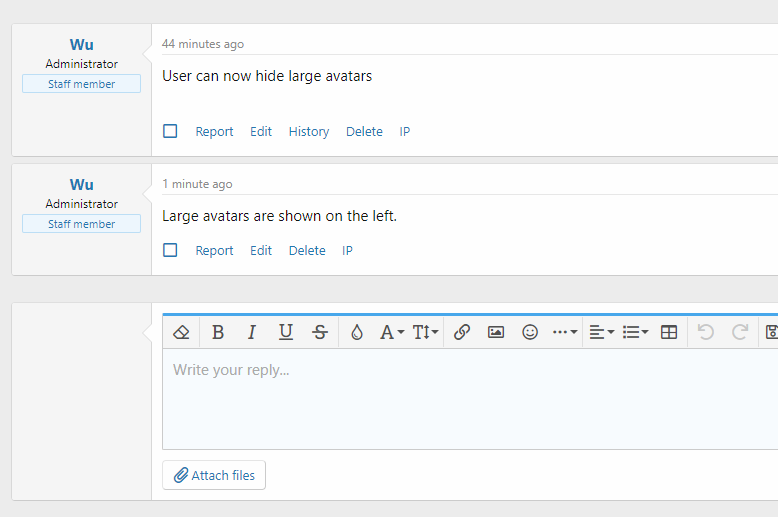The image size is (778, 517).
Task: Open Wu's profile from the second post
Action: point(81,185)
